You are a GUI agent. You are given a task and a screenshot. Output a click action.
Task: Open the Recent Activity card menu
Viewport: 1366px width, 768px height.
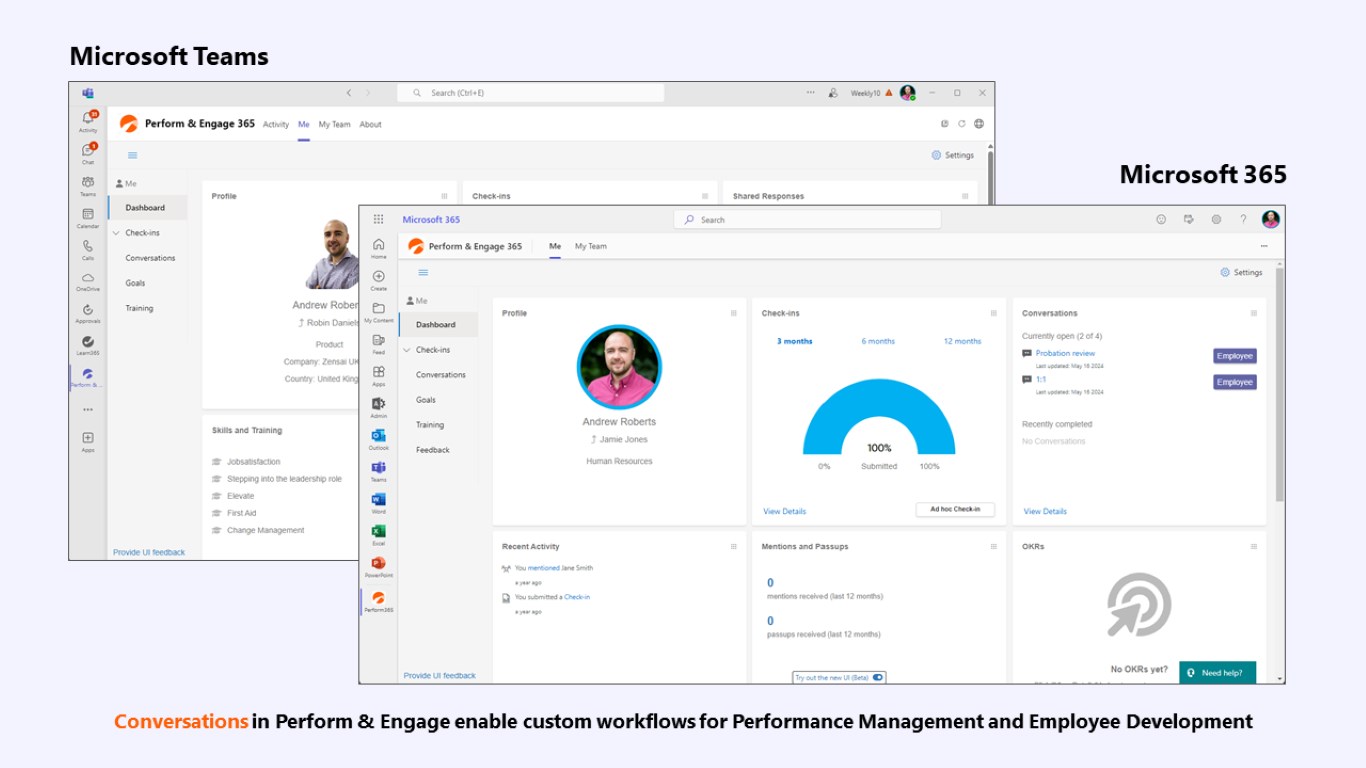pos(733,547)
